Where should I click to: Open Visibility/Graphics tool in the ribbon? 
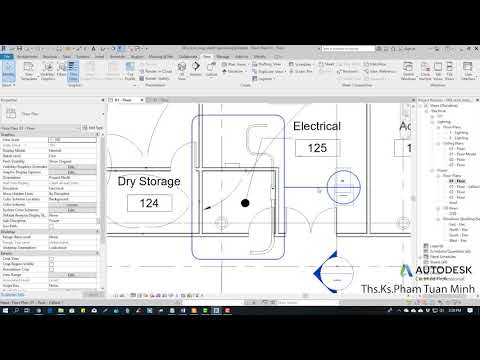[x=48, y=71]
